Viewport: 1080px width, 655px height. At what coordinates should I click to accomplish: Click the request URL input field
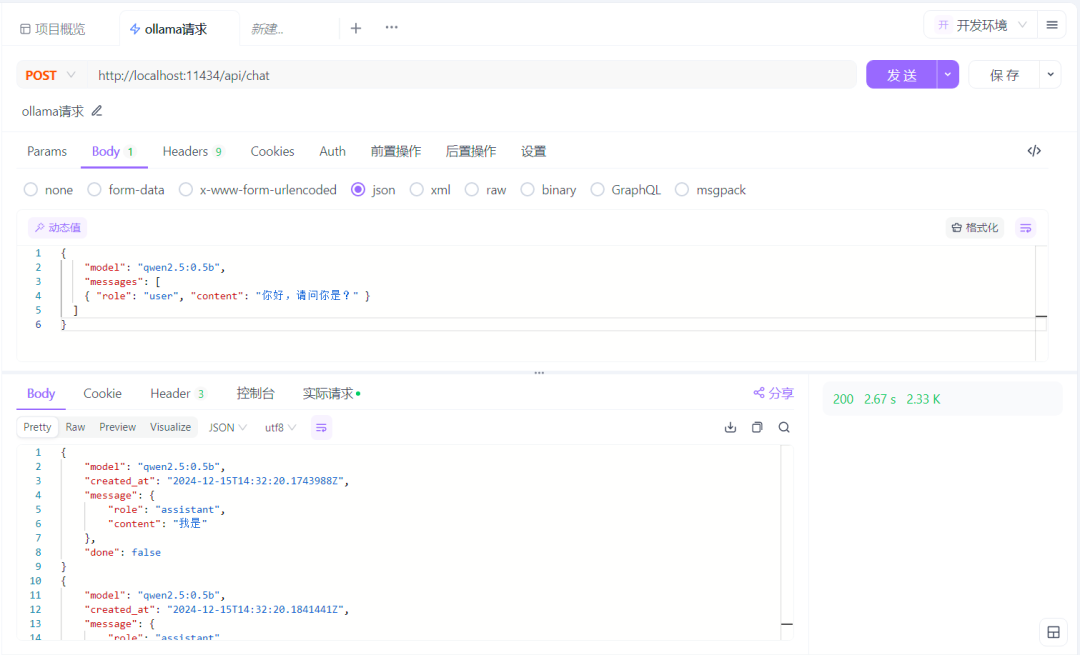(471, 75)
